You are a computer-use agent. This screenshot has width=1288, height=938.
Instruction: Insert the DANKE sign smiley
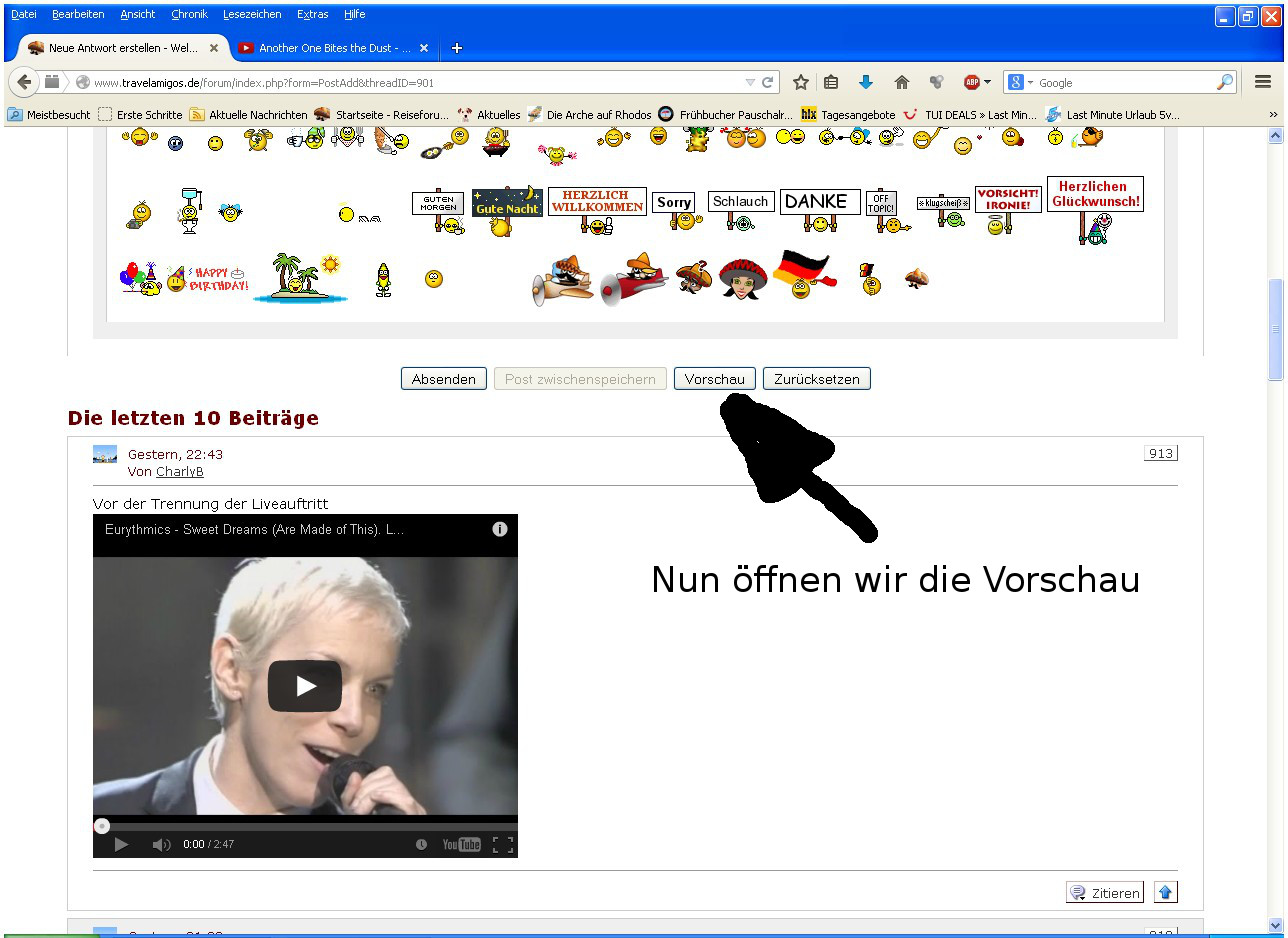819,209
